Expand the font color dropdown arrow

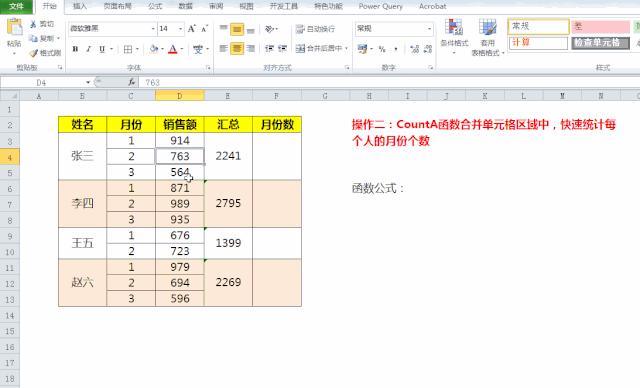[x=182, y=49]
